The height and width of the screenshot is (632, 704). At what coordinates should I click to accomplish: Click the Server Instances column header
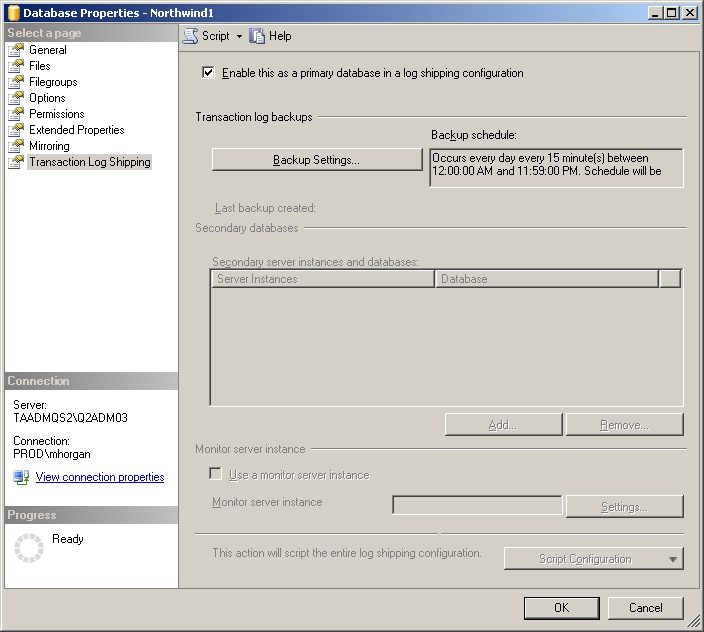coord(323,279)
